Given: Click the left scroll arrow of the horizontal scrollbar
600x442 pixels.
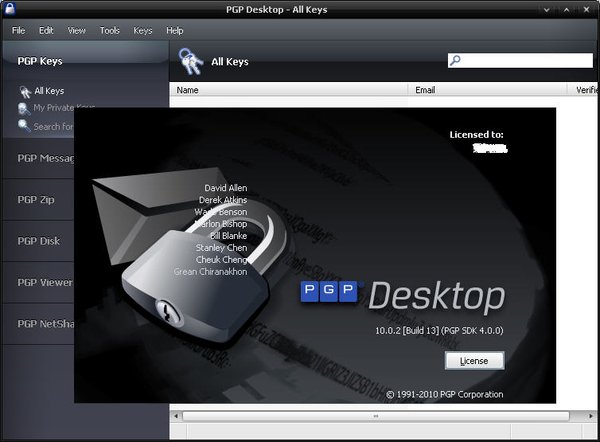Looking at the screenshot, I should point(176,416).
